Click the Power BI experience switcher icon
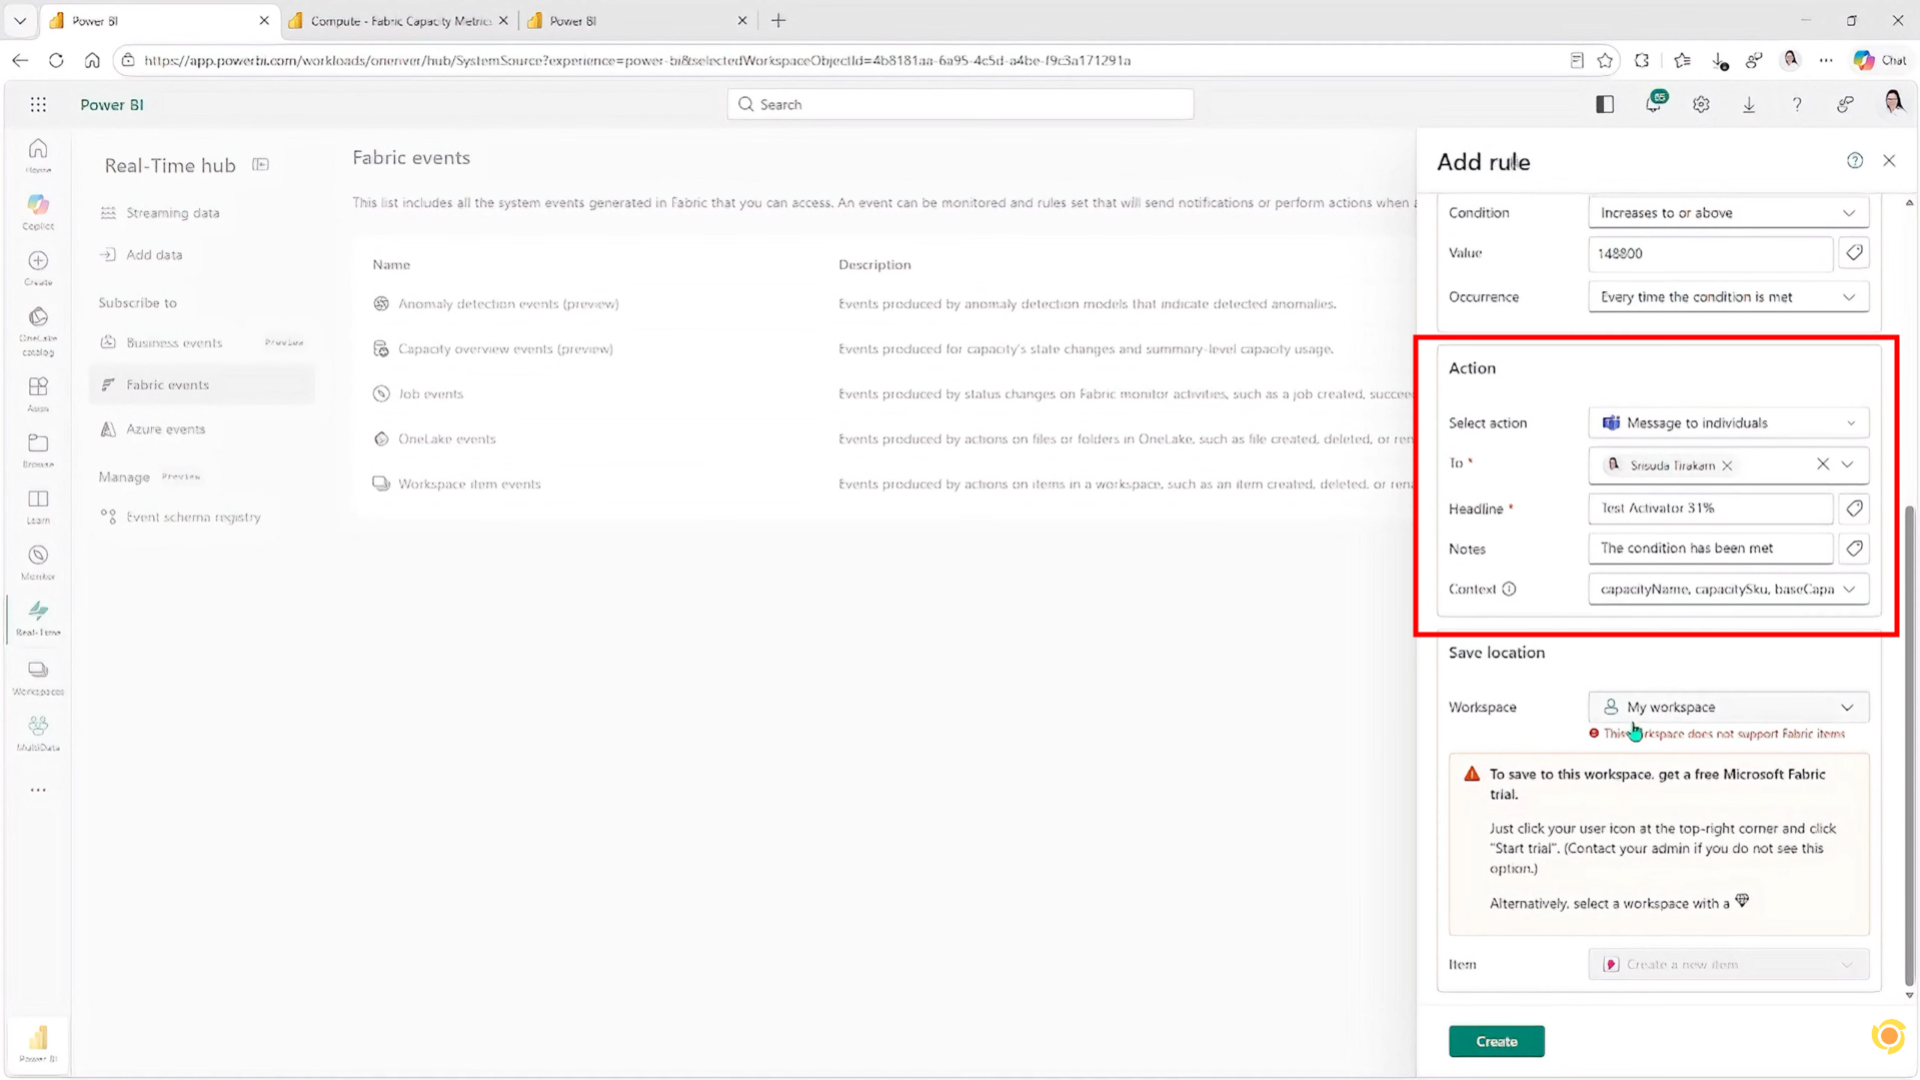1920x1080 pixels. pos(38,1043)
